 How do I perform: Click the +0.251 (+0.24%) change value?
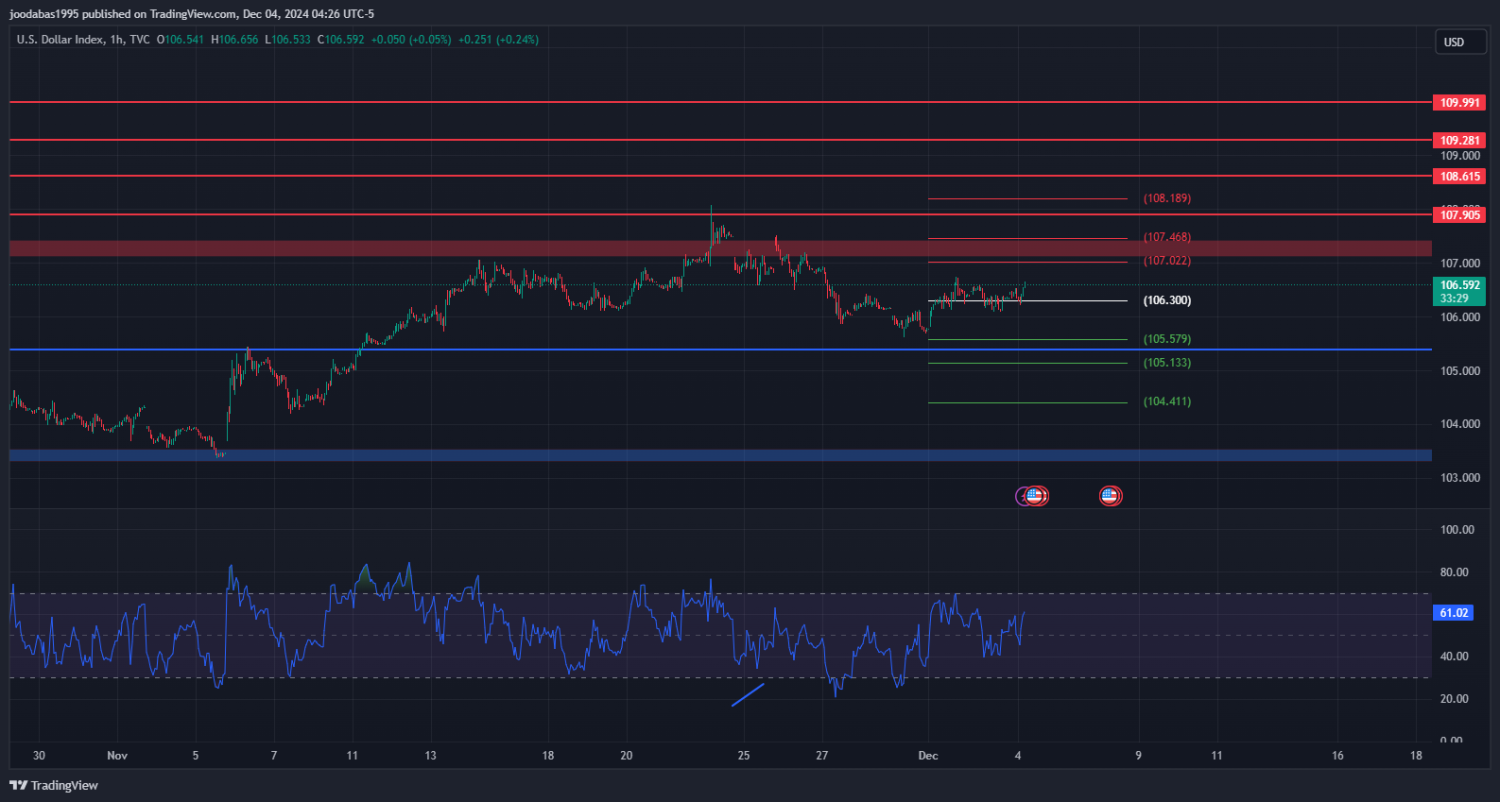(x=498, y=40)
